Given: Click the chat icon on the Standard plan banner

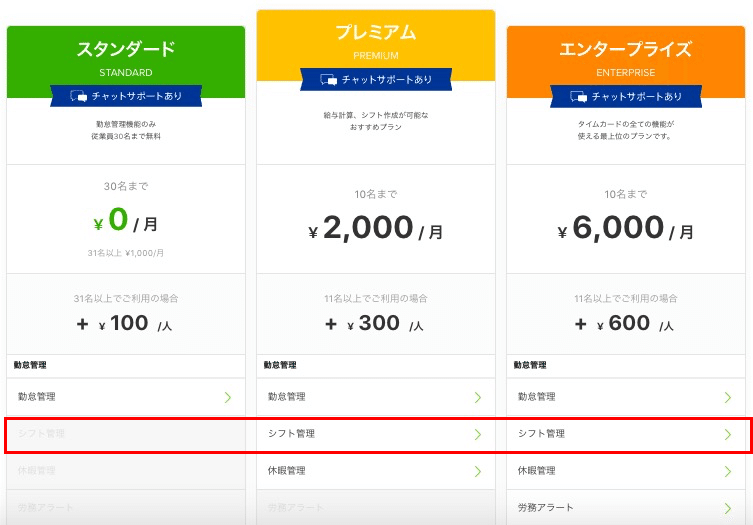Looking at the screenshot, I should (x=79, y=96).
